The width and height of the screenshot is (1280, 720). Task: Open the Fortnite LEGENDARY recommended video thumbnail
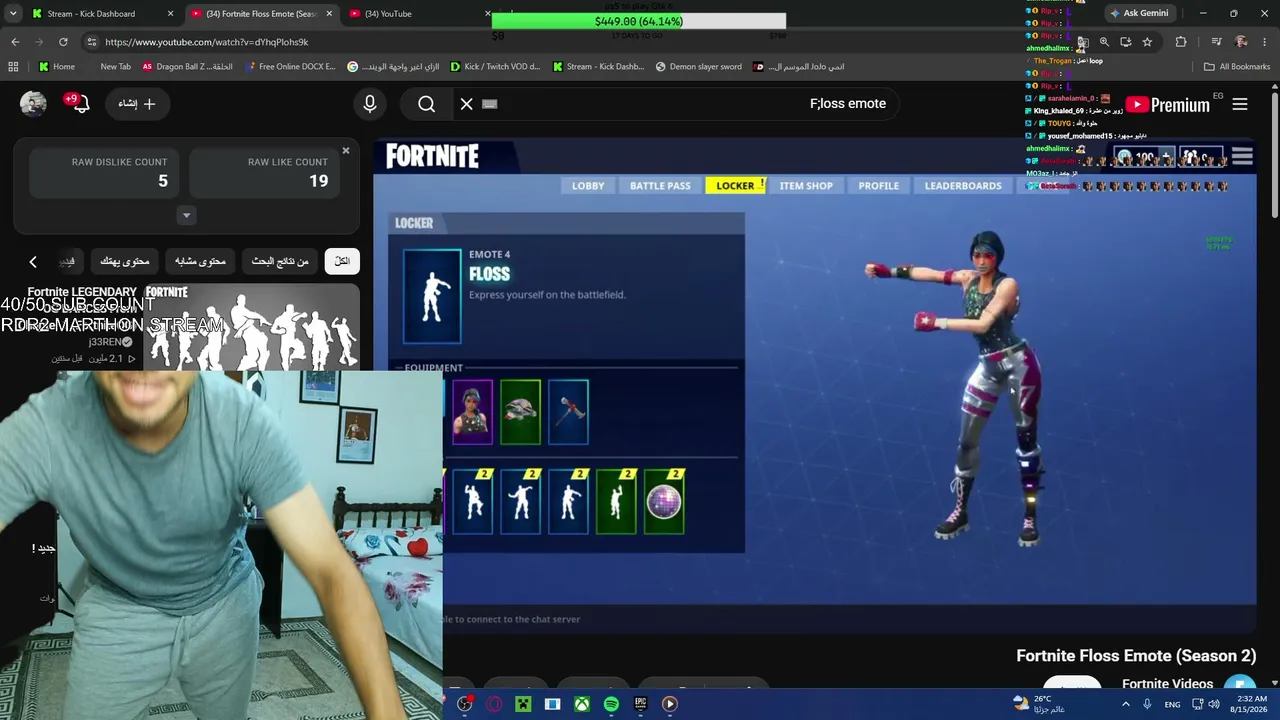(252, 328)
